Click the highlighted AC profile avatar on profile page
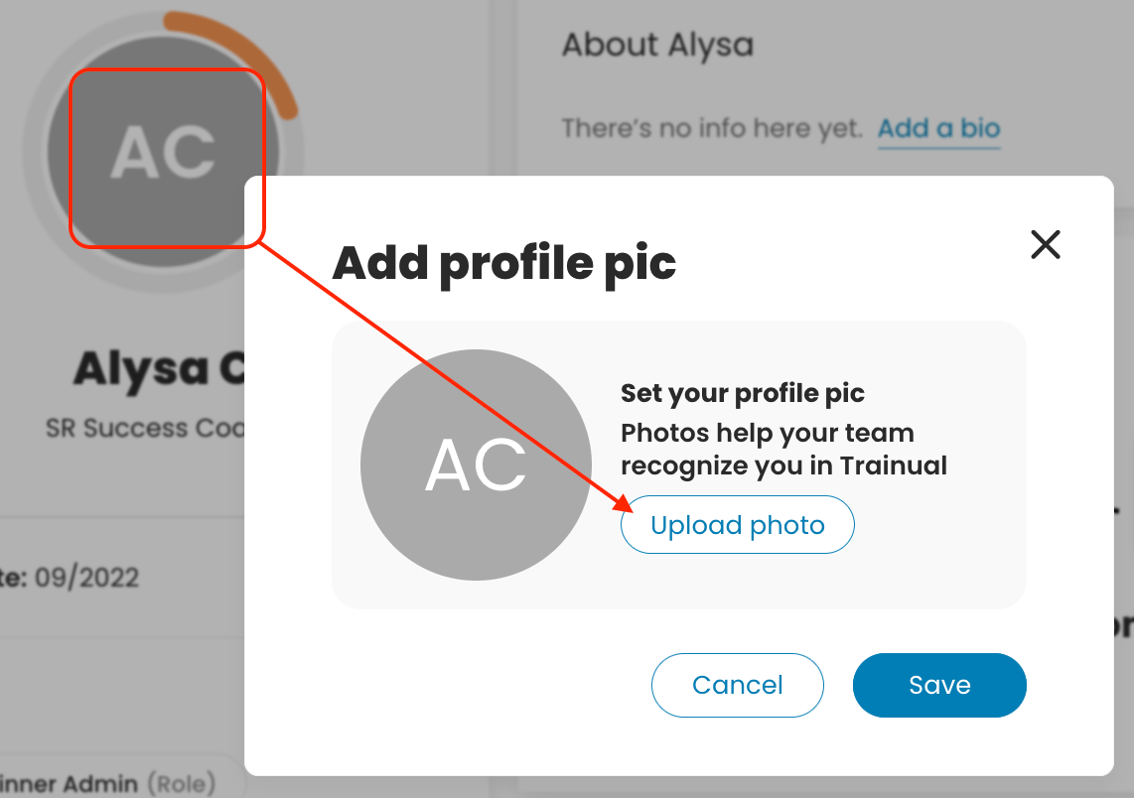Screen dimensions: 1134x798 pyautogui.click(x=166, y=155)
